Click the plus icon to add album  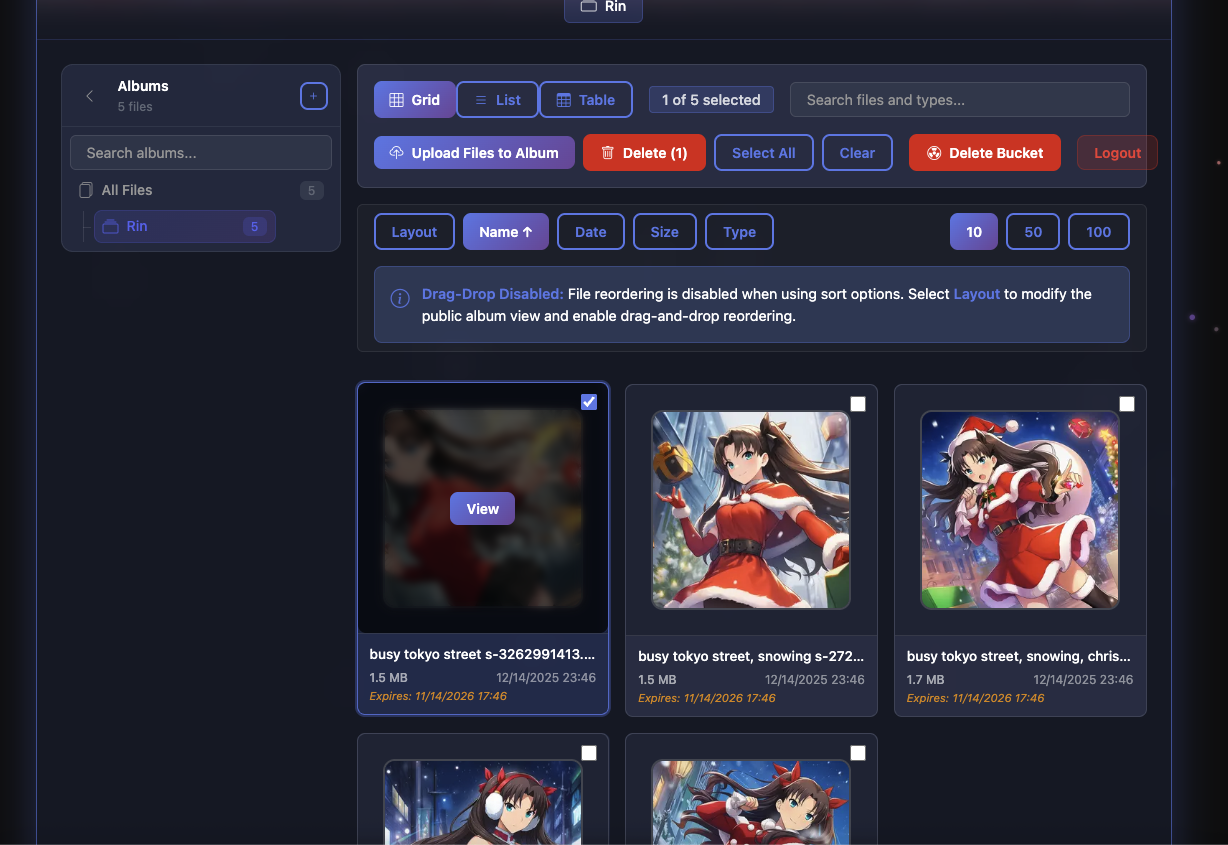point(314,96)
